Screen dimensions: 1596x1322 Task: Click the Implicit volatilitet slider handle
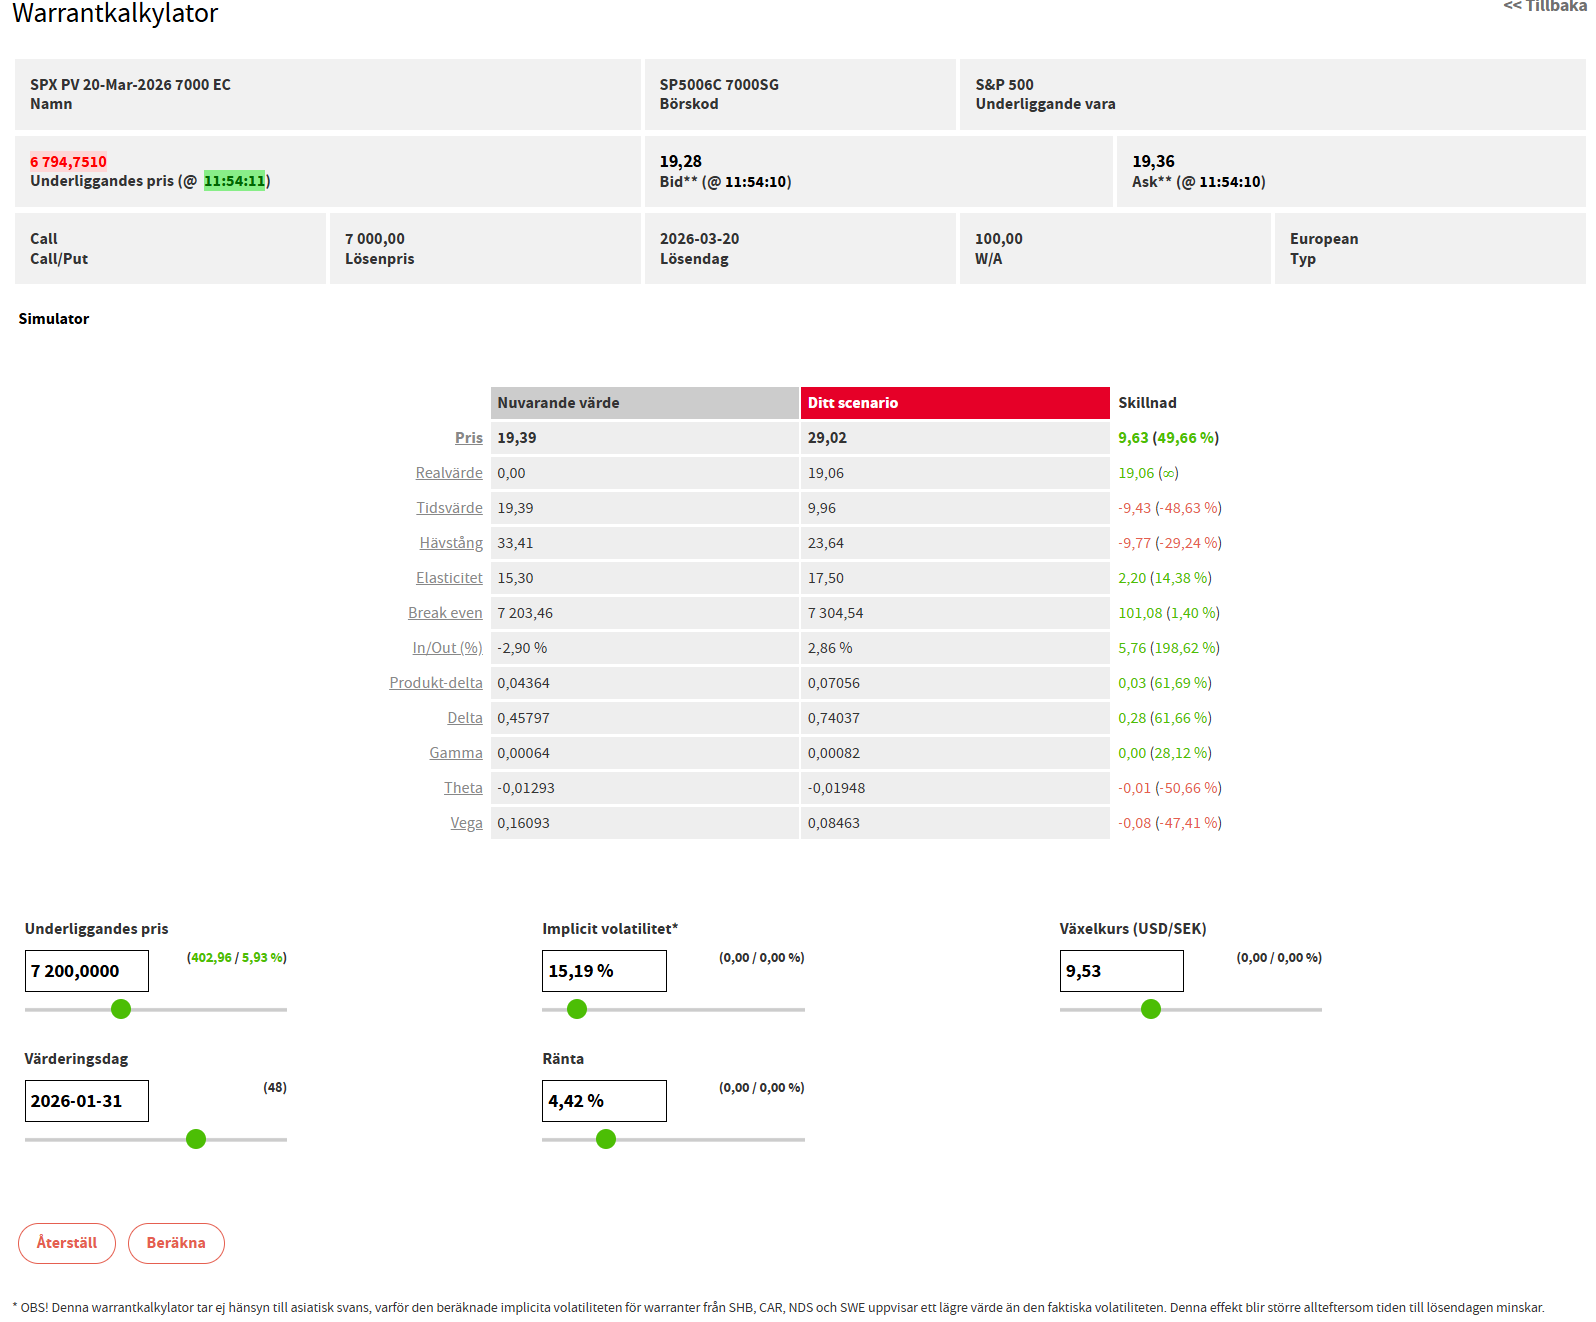point(577,1009)
